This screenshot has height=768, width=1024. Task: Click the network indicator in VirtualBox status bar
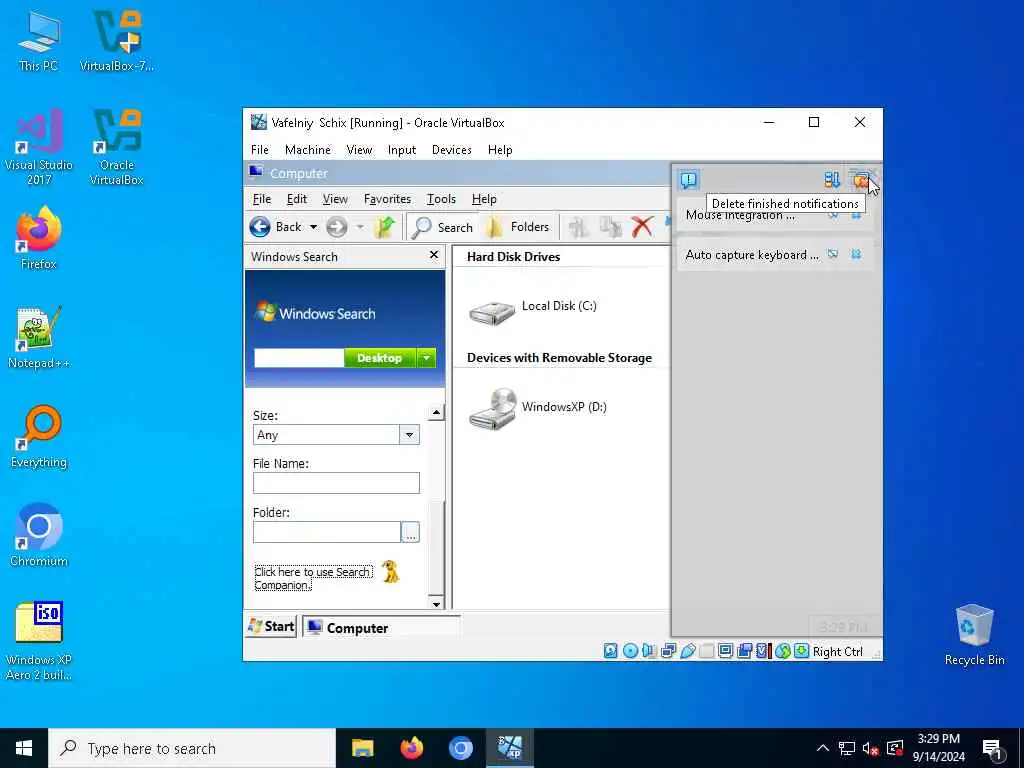coord(668,651)
